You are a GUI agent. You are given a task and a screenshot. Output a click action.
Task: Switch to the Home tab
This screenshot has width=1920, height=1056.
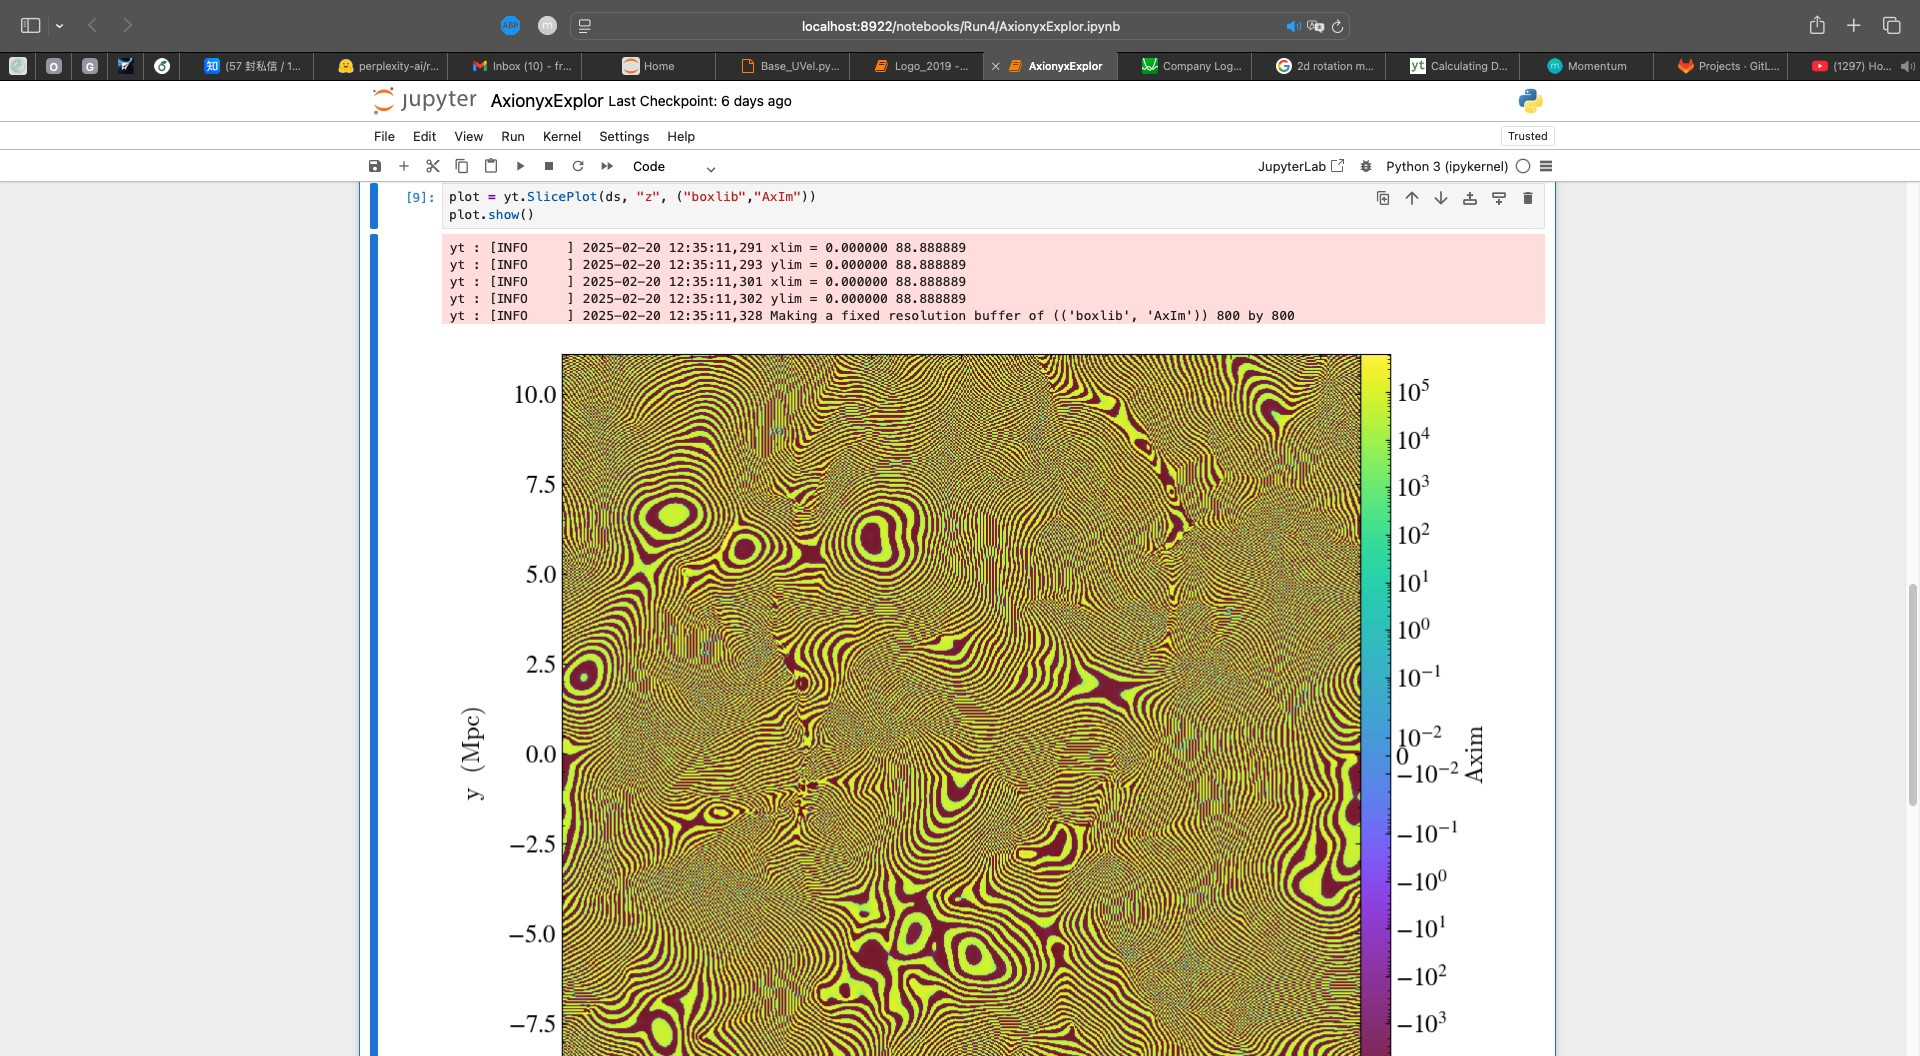[648, 66]
